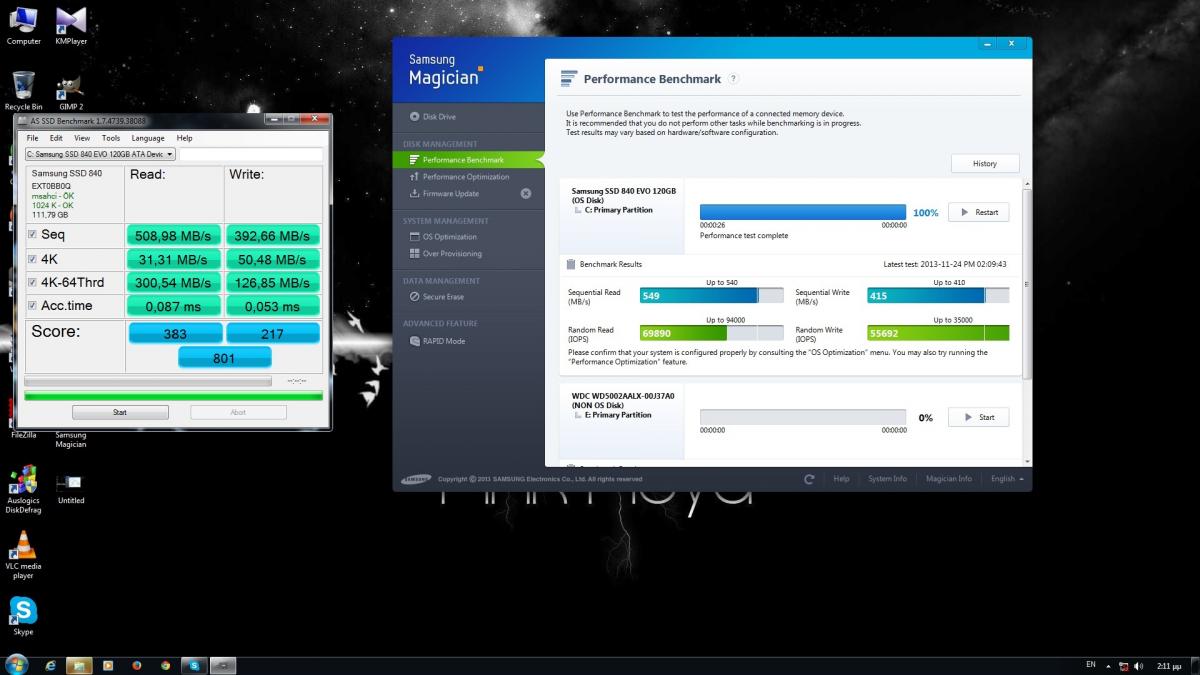1200x675 pixels.
Task: Toggle the 4K test checkbox
Action: [x=32, y=259]
